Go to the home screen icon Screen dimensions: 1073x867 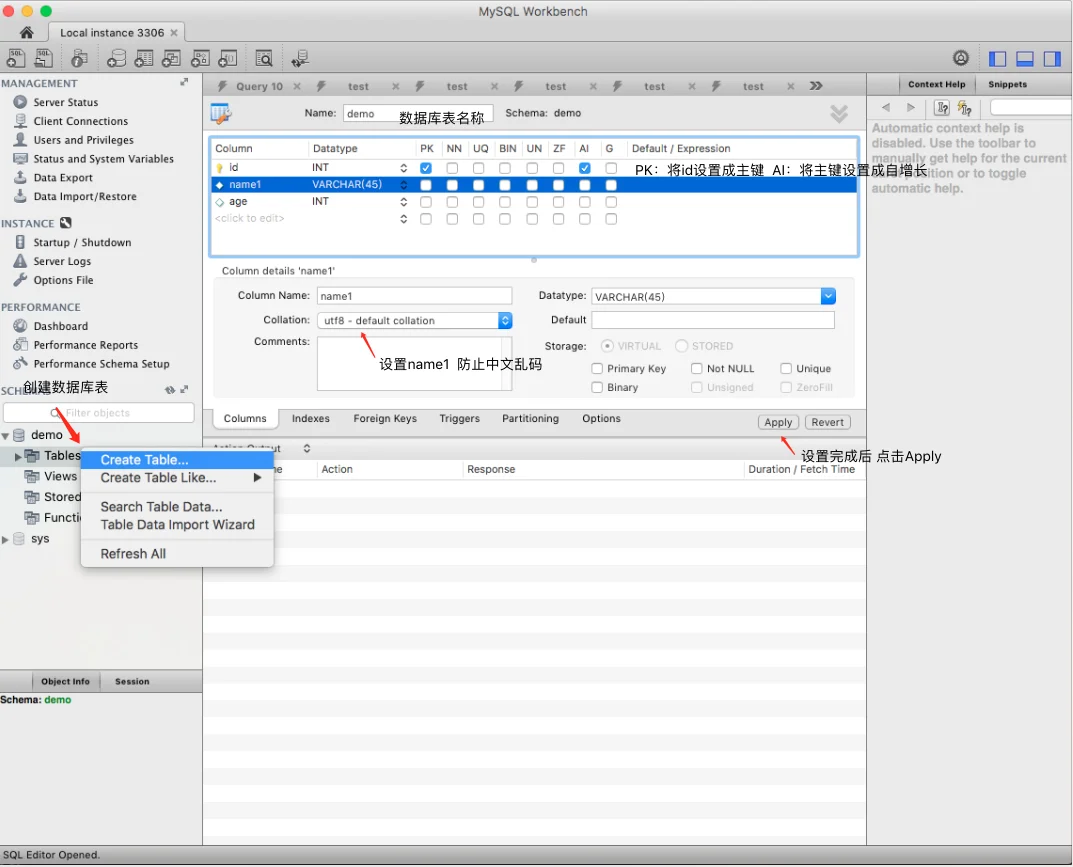click(27, 32)
